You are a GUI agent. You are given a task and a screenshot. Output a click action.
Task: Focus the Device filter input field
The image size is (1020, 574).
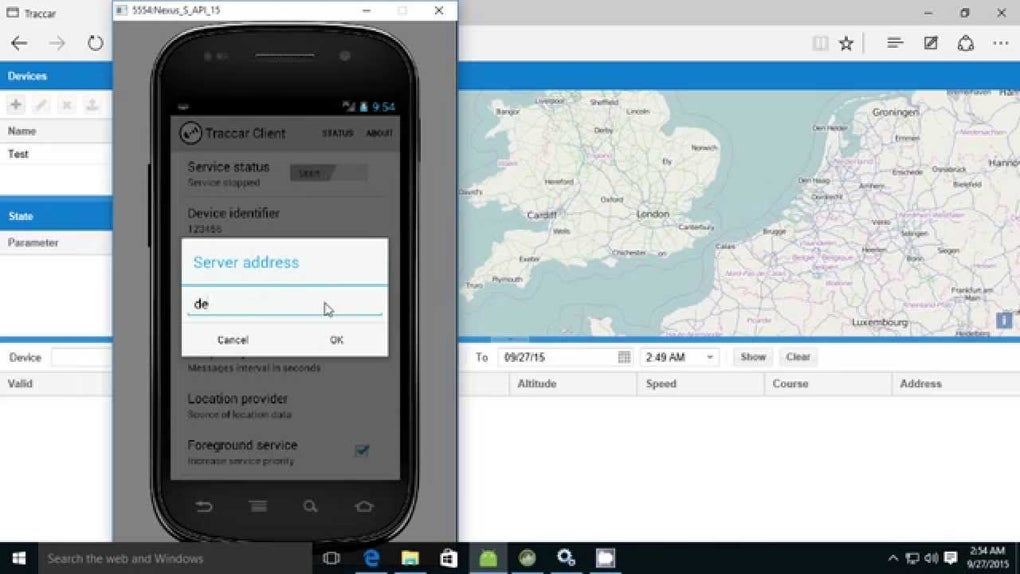[x=82, y=357]
